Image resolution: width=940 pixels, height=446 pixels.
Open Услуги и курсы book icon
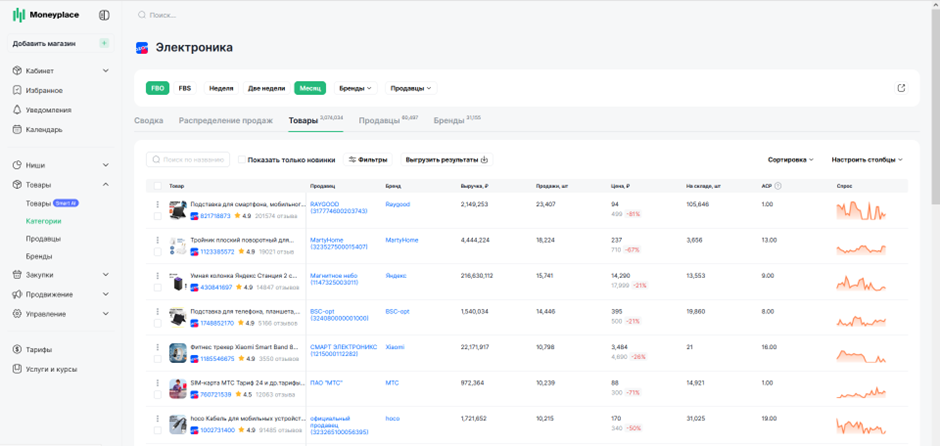click(x=17, y=369)
